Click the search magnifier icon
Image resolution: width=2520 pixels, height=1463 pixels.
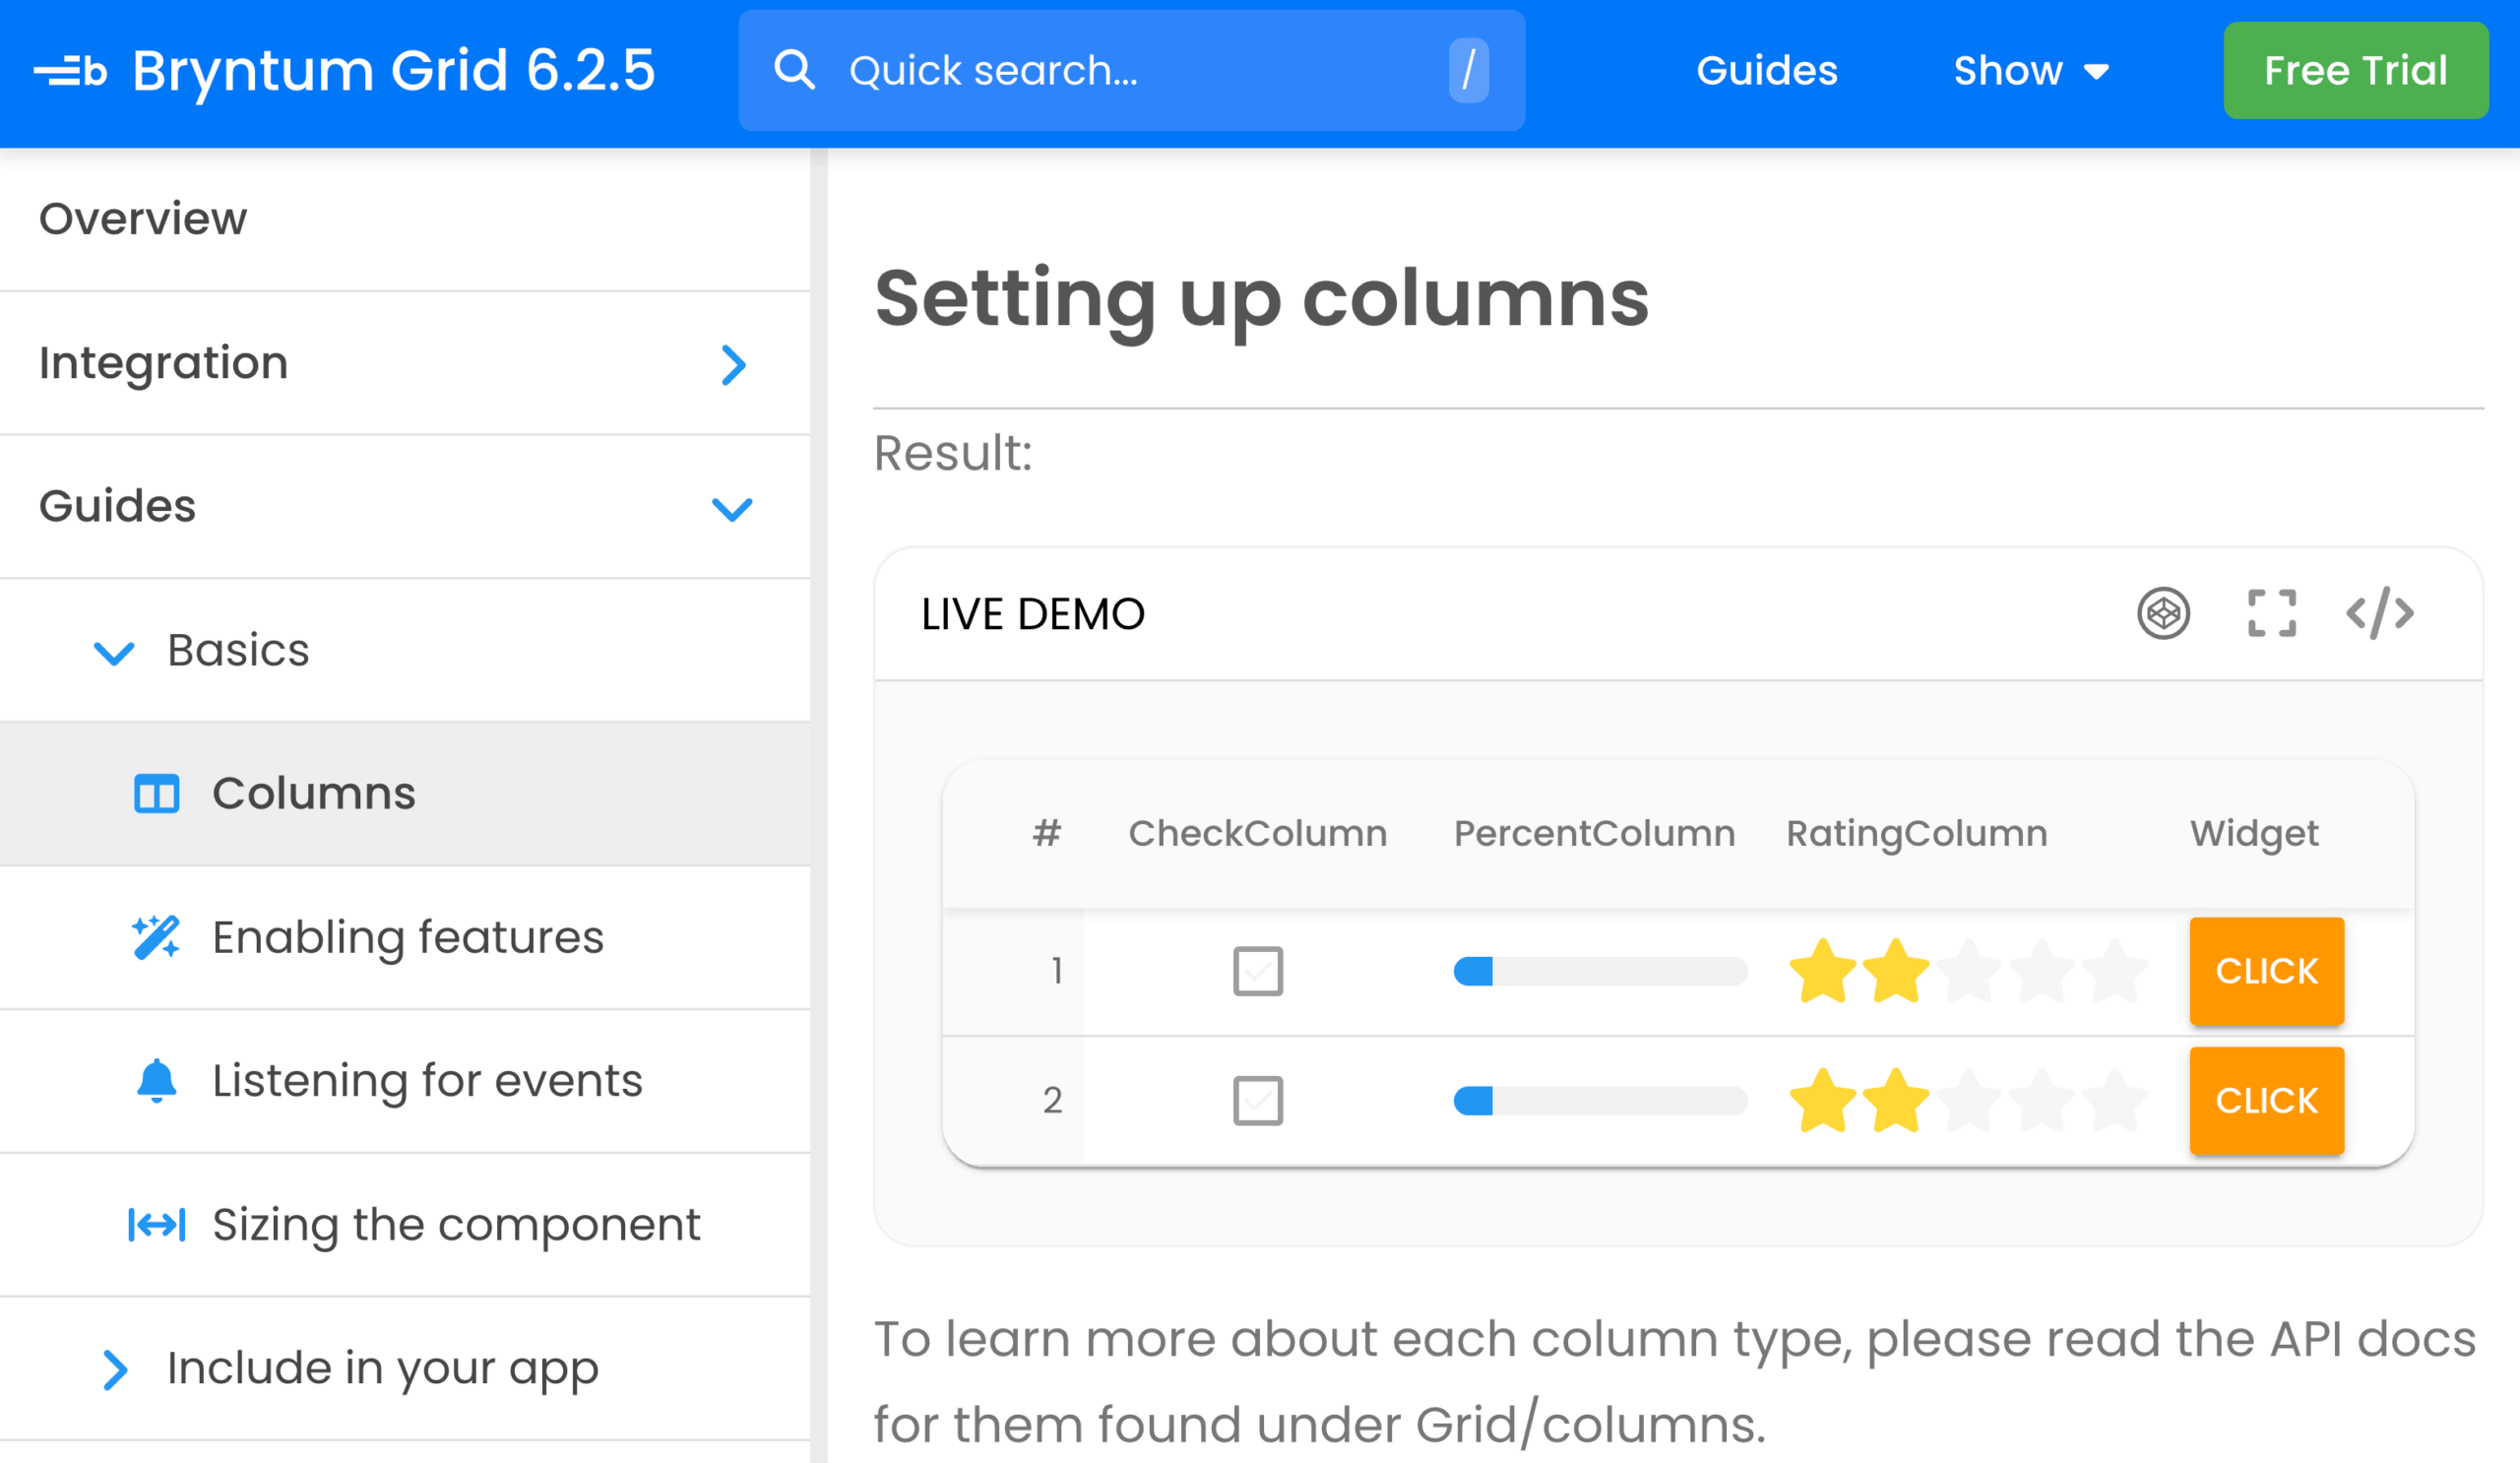pos(795,70)
